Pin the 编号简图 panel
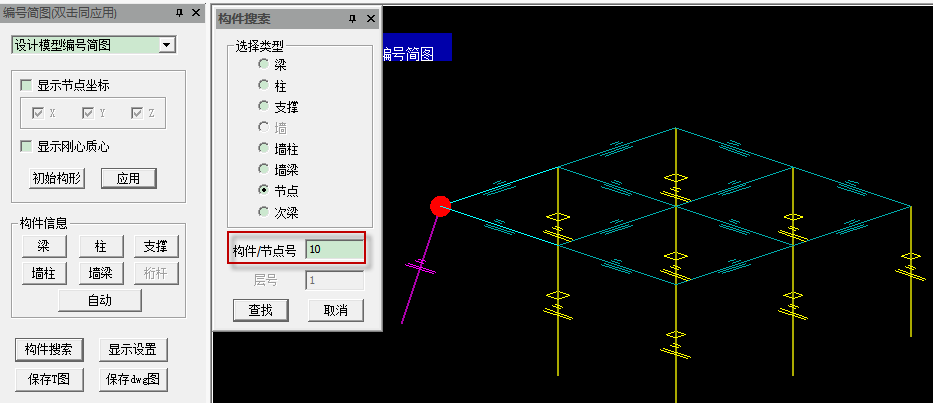 [x=180, y=13]
